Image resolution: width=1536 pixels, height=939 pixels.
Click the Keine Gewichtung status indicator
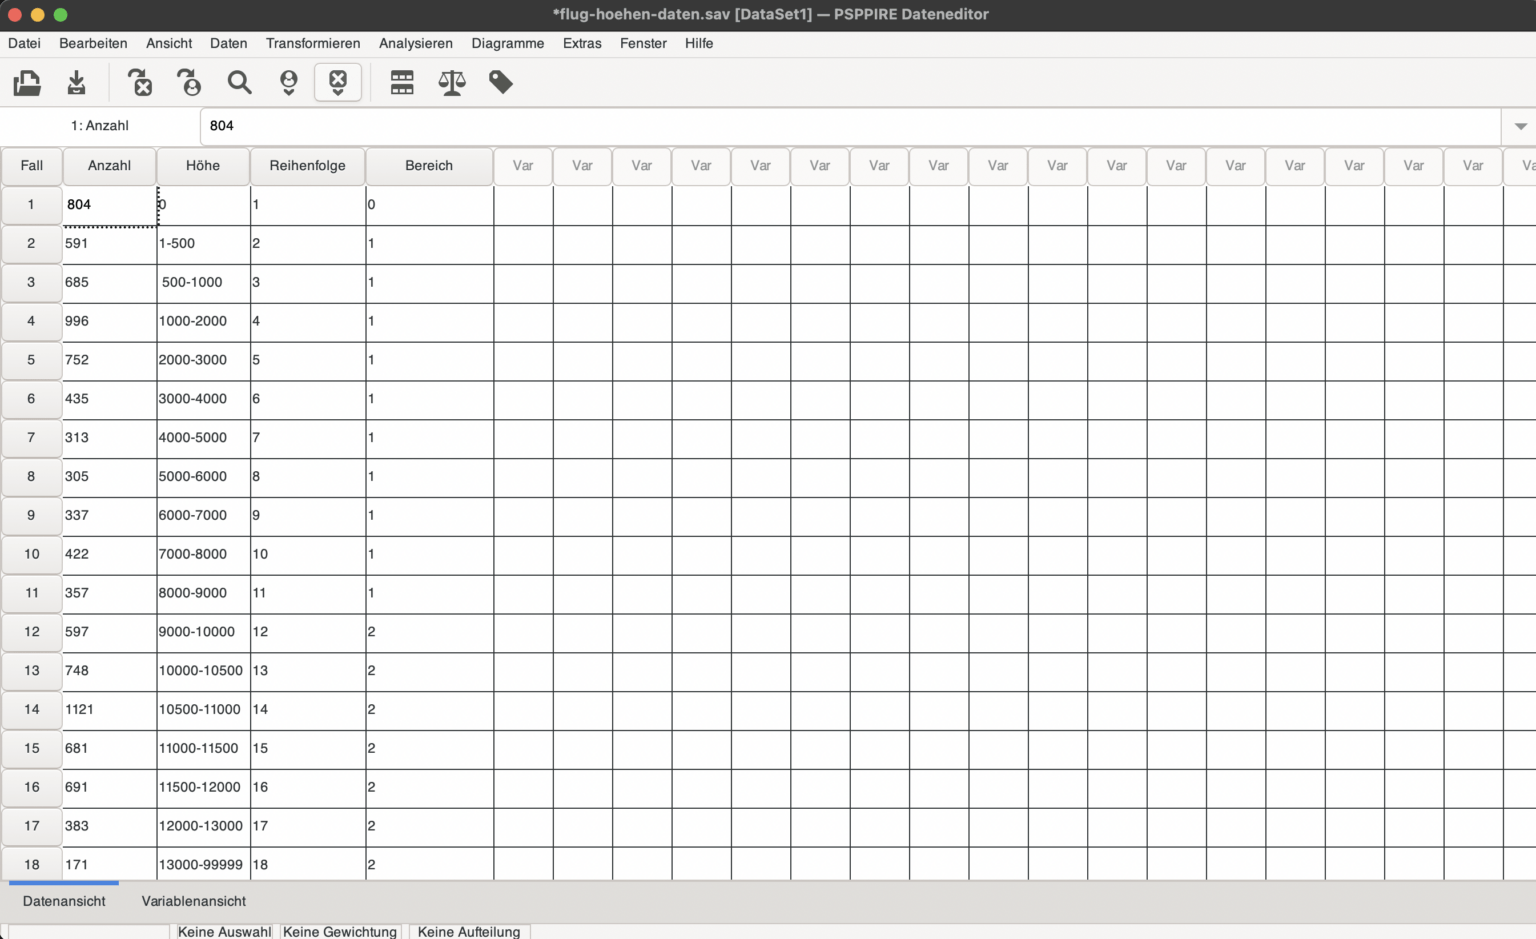click(x=340, y=931)
